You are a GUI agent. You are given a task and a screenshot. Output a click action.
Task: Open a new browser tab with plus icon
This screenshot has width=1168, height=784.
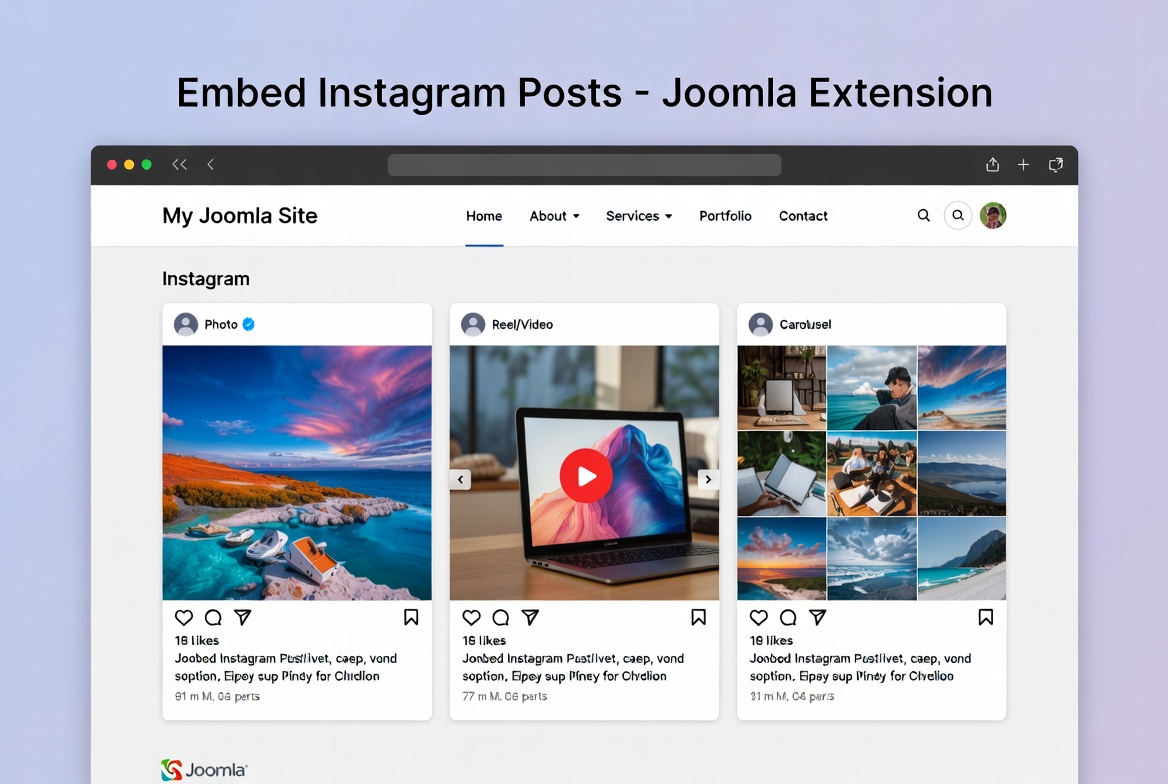(1023, 165)
